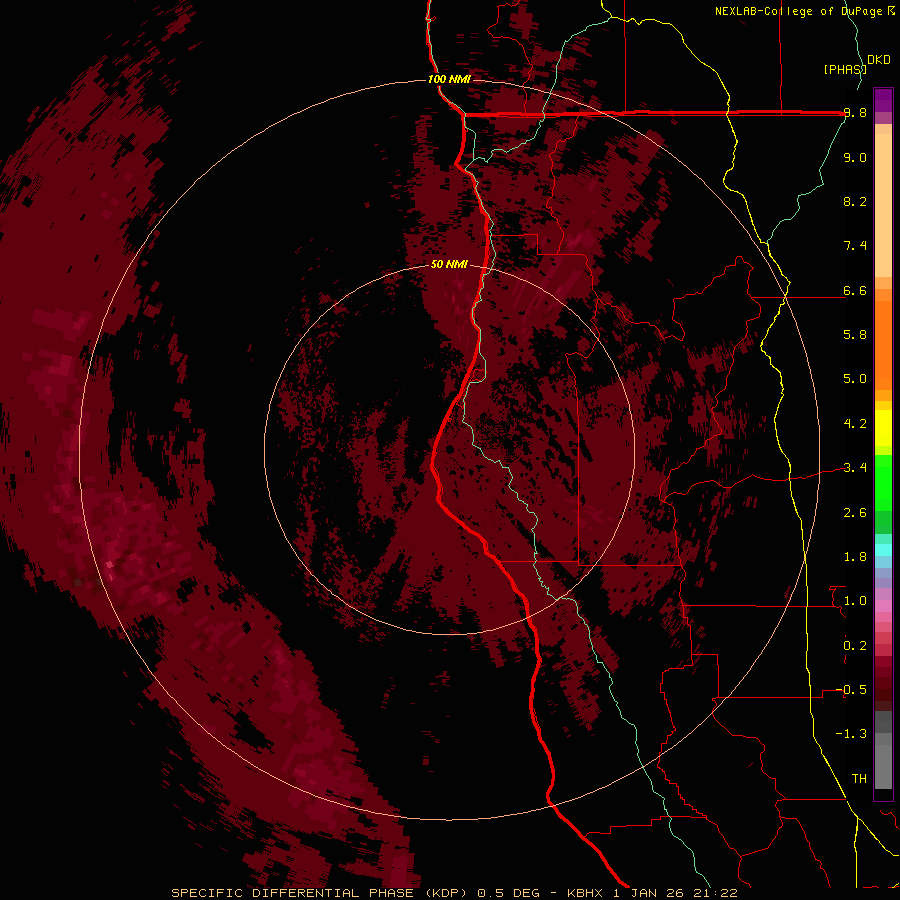Viewport: 900px width, 900px height.
Task: Click the "7.4" color scale value
Action: (855, 246)
